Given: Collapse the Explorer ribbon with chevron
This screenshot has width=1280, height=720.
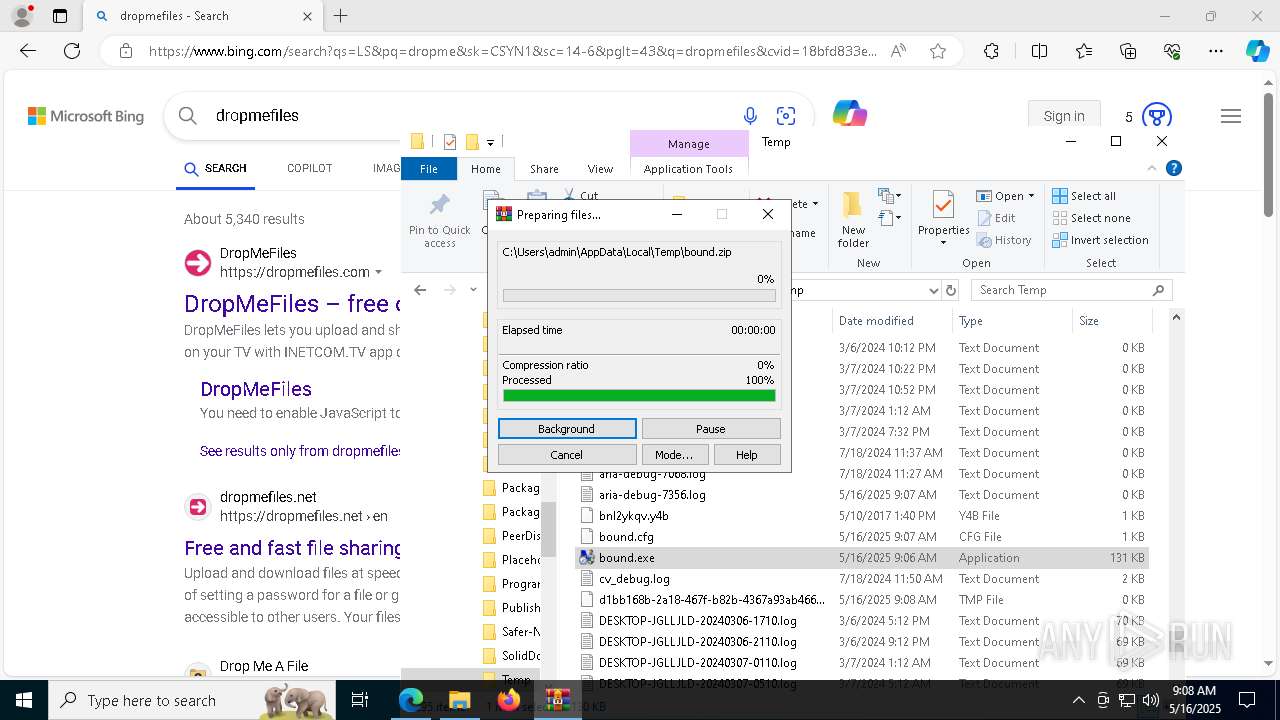Looking at the screenshot, I should point(1152,168).
